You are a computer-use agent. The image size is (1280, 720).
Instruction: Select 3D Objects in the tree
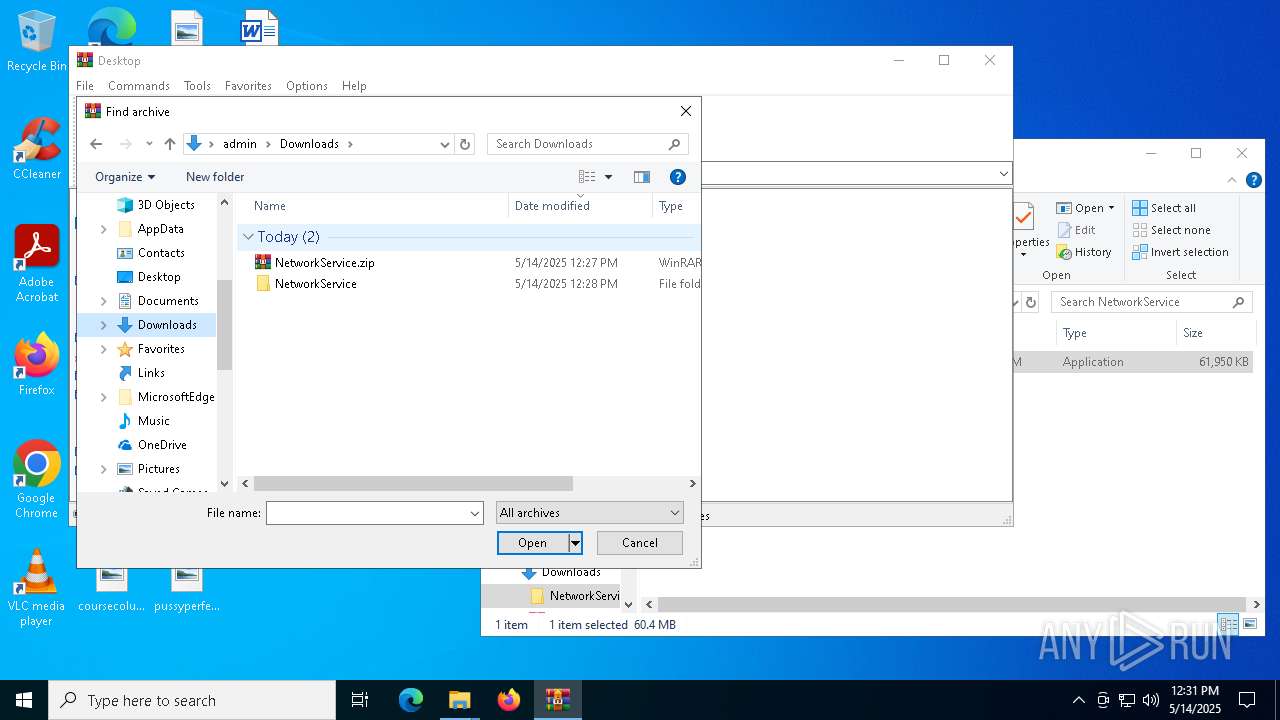tap(165, 205)
